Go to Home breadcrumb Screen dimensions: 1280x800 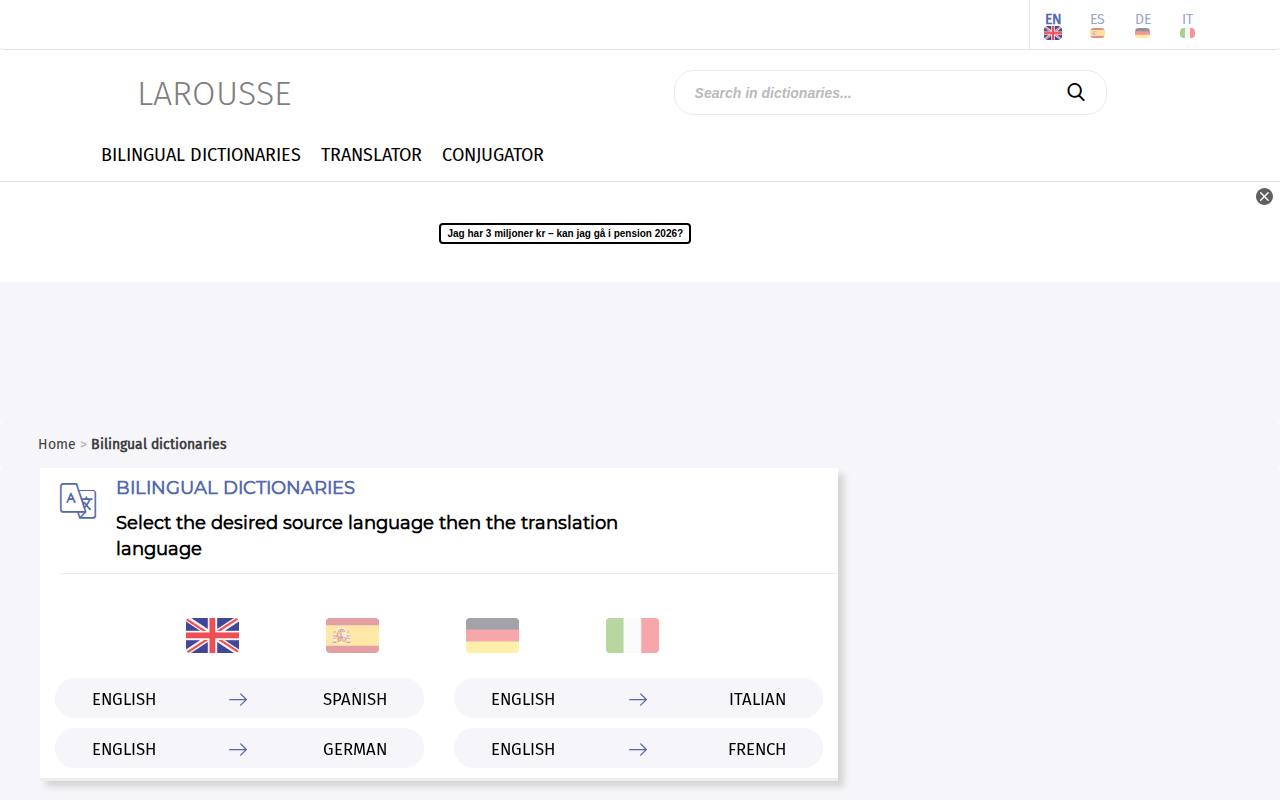[x=56, y=444]
